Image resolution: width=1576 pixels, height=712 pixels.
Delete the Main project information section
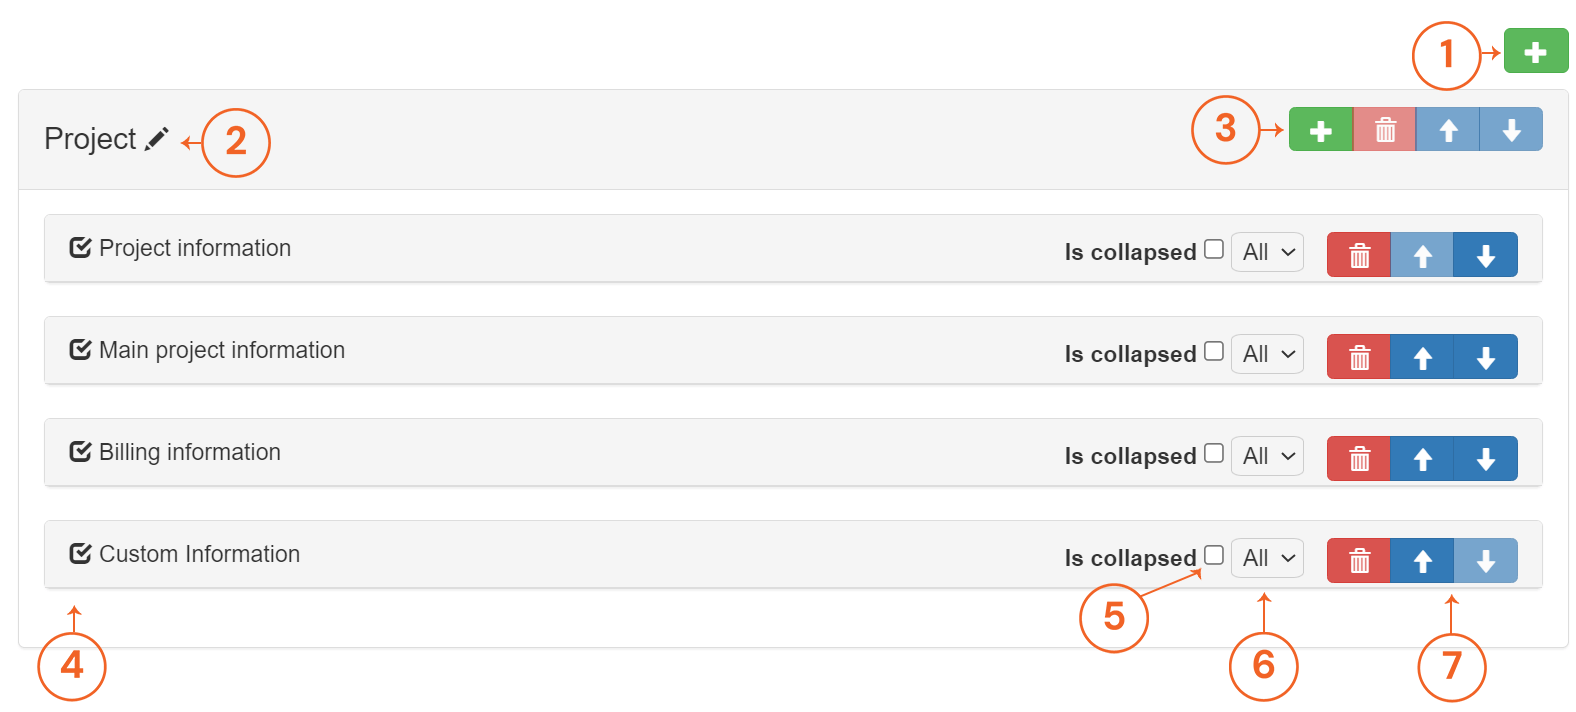(x=1358, y=356)
